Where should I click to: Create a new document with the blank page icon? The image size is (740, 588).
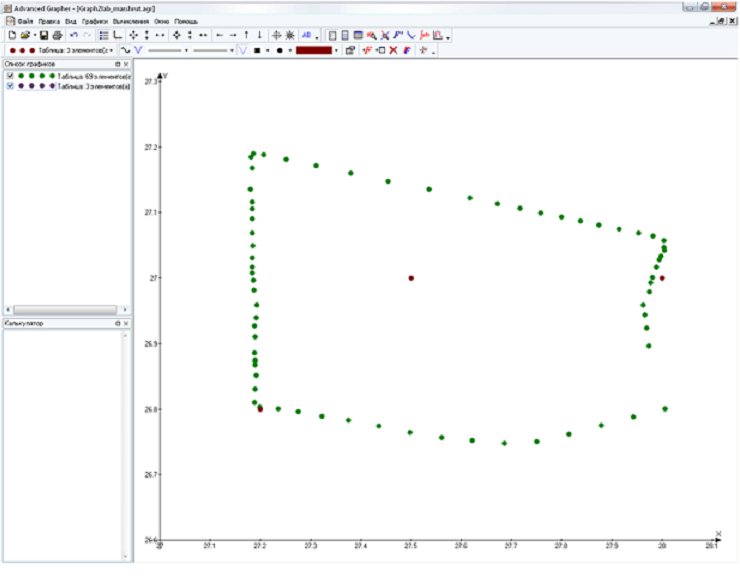pos(12,35)
